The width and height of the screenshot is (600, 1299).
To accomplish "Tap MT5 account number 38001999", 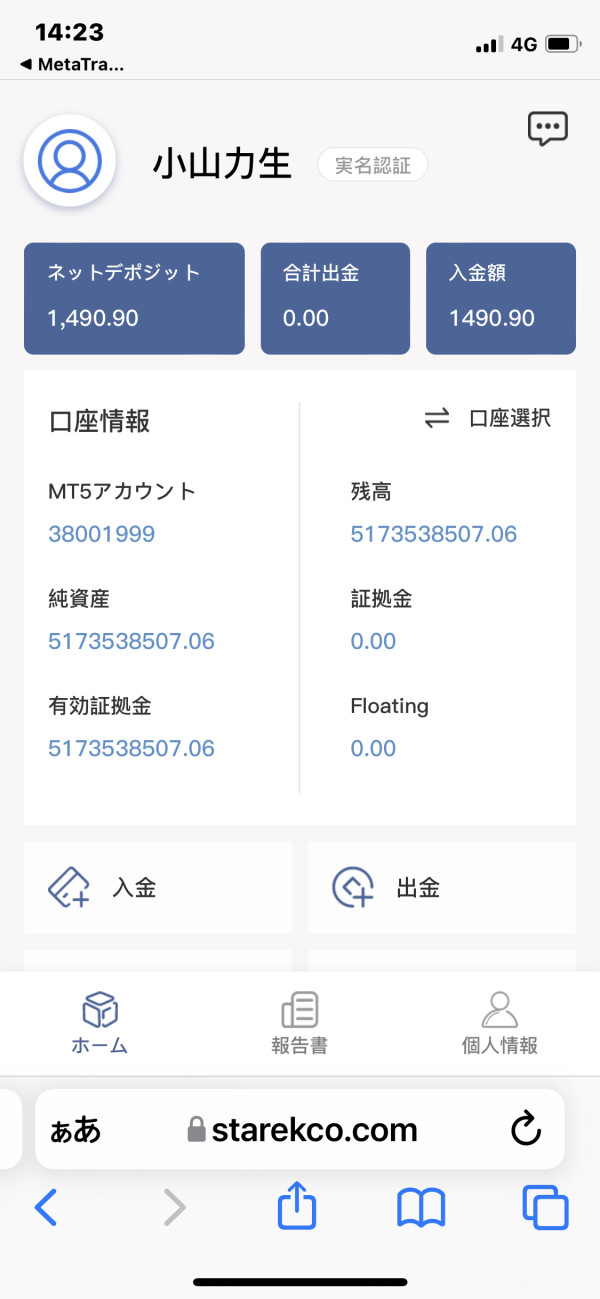I will pyautogui.click(x=102, y=534).
